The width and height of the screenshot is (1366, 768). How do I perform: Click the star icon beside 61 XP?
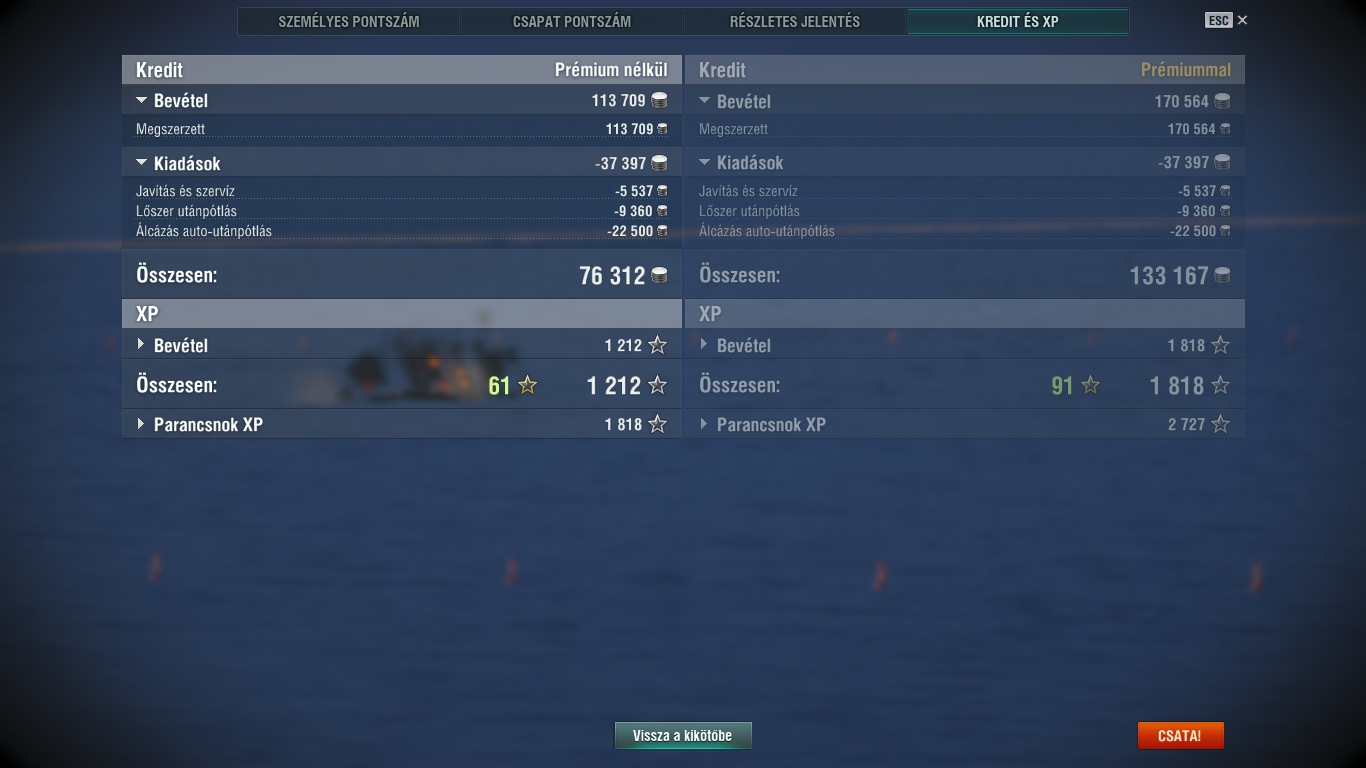528,385
